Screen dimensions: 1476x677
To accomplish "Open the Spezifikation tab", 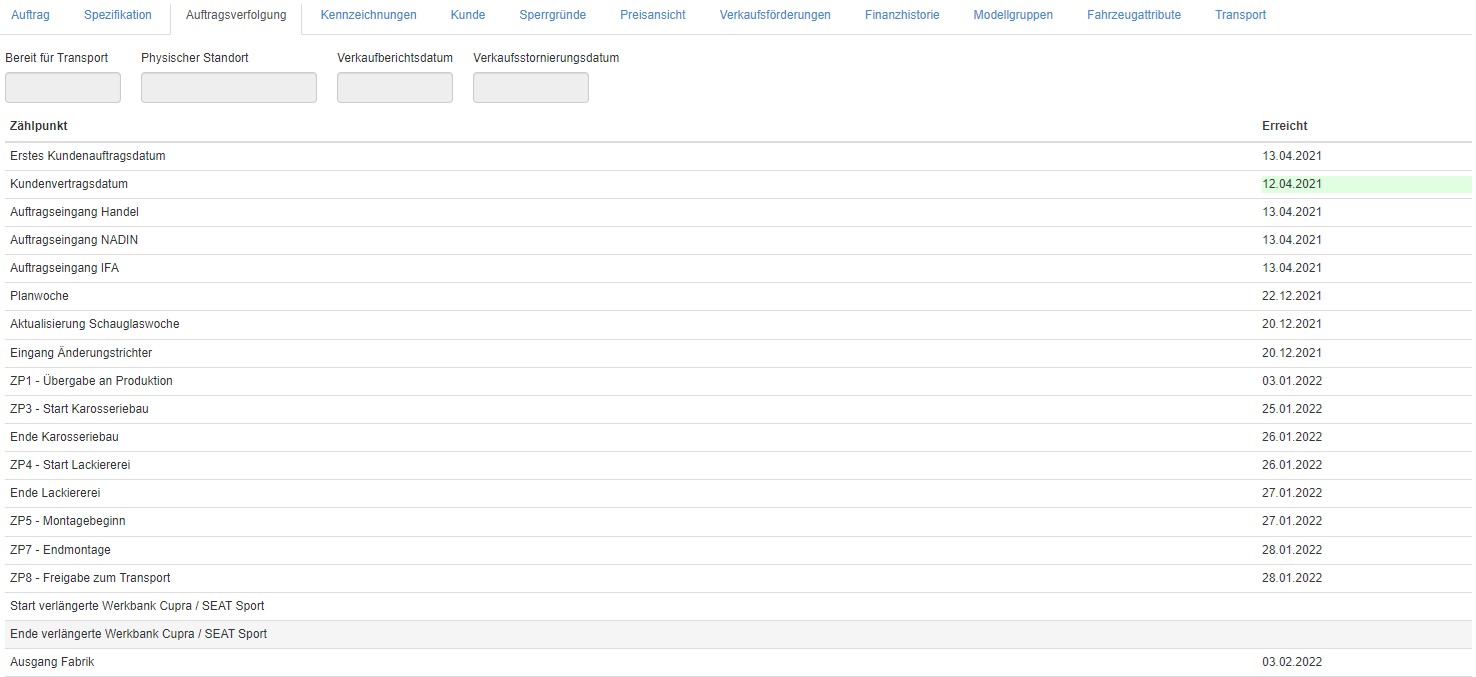I will point(118,15).
